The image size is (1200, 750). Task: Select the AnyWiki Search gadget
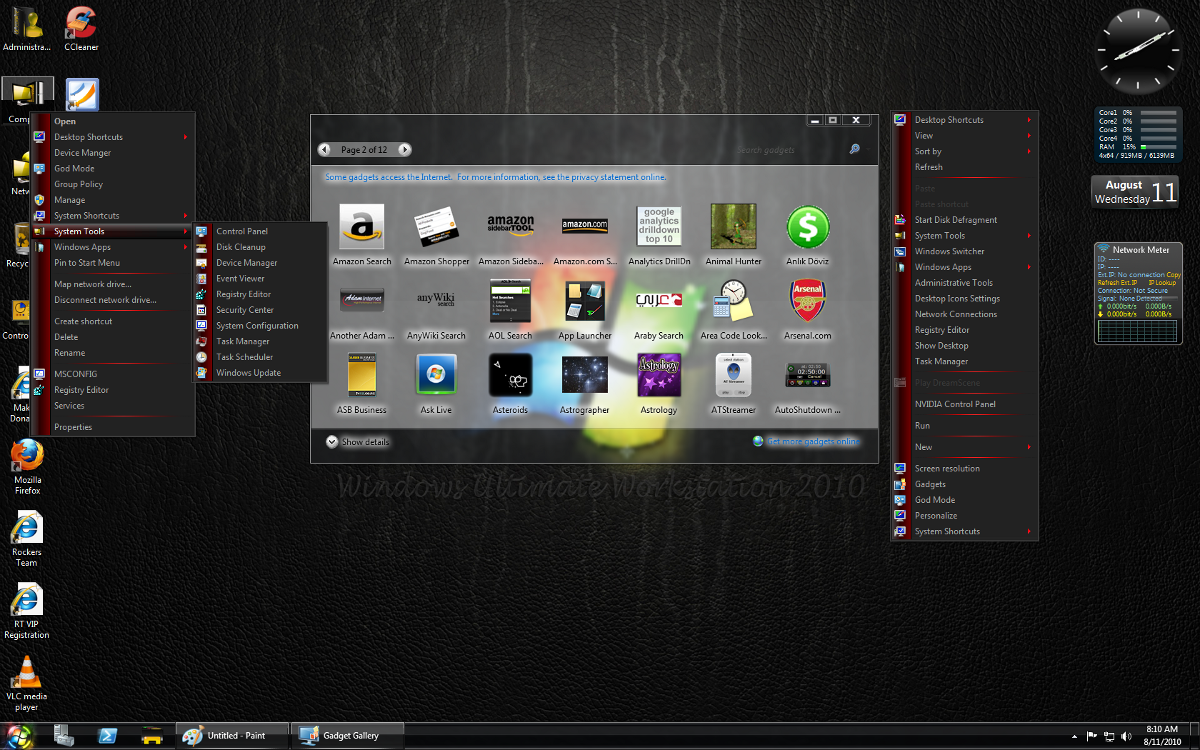click(436, 300)
